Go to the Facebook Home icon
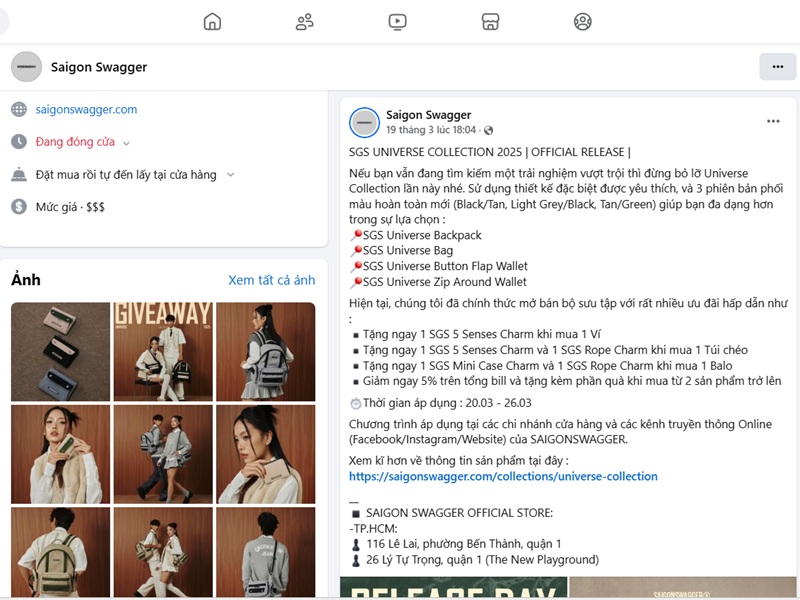The height and width of the screenshot is (600, 800). click(x=212, y=21)
